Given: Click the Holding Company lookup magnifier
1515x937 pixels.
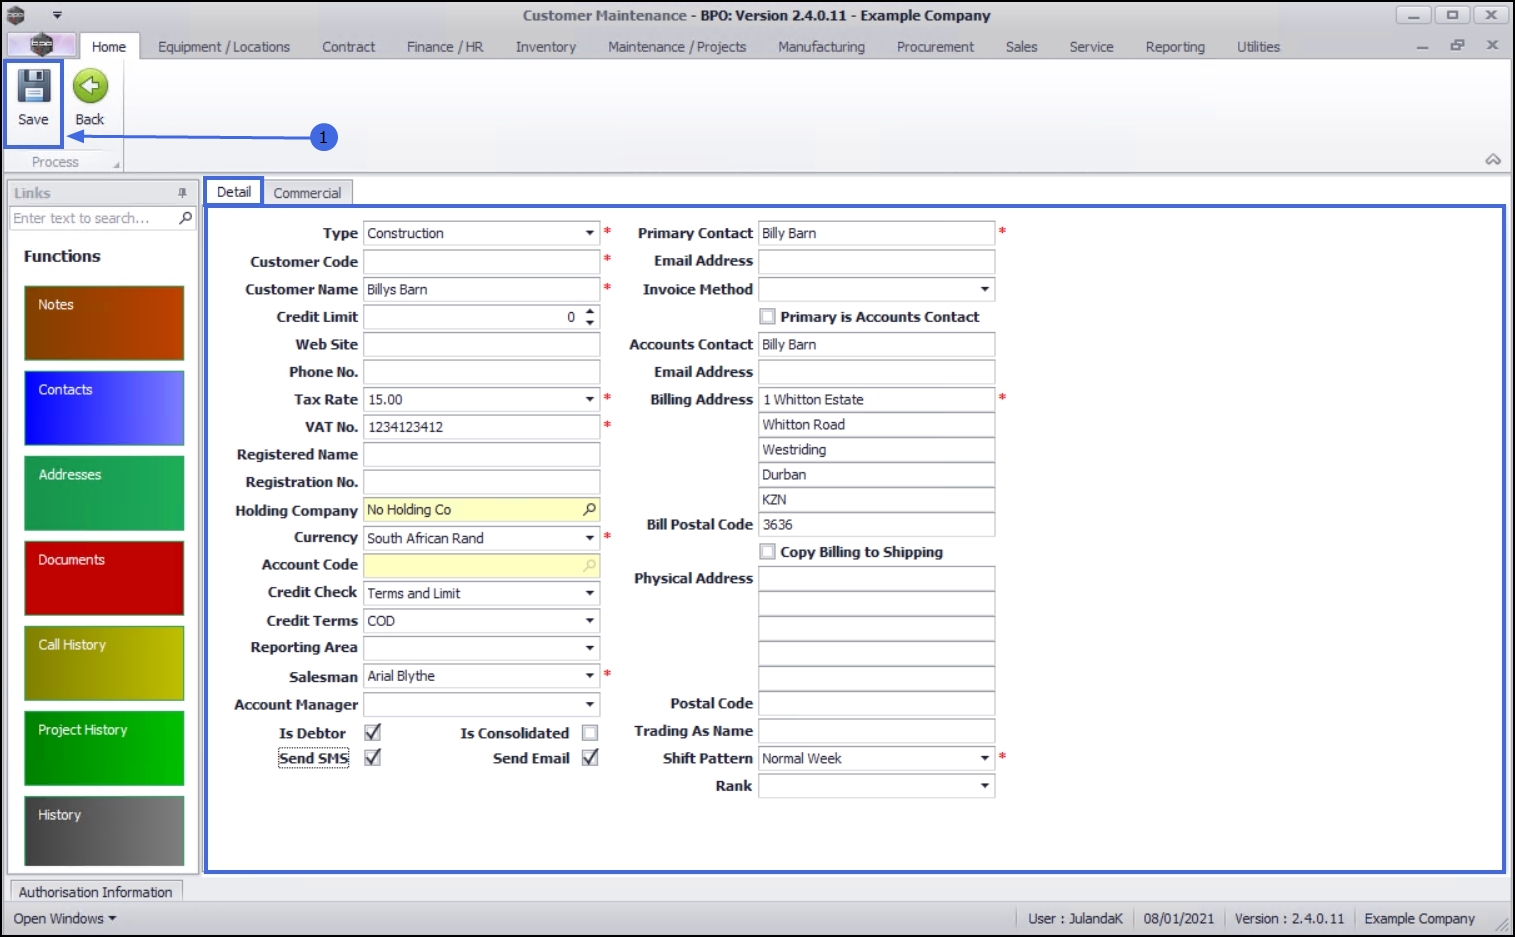Looking at the screenshot, I should click(x=590, y=510).
